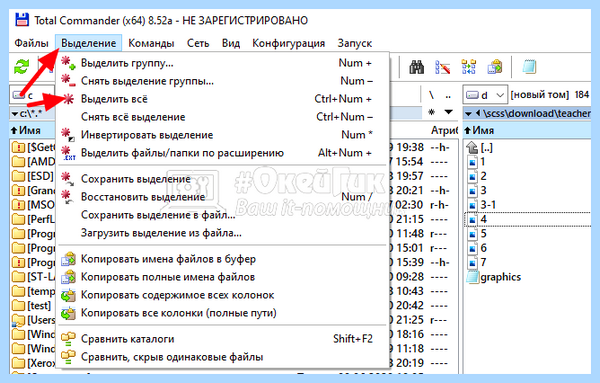This screenshot has height=383, width=600.
Task: Open the Запуск menu
Action: [355, 43]
